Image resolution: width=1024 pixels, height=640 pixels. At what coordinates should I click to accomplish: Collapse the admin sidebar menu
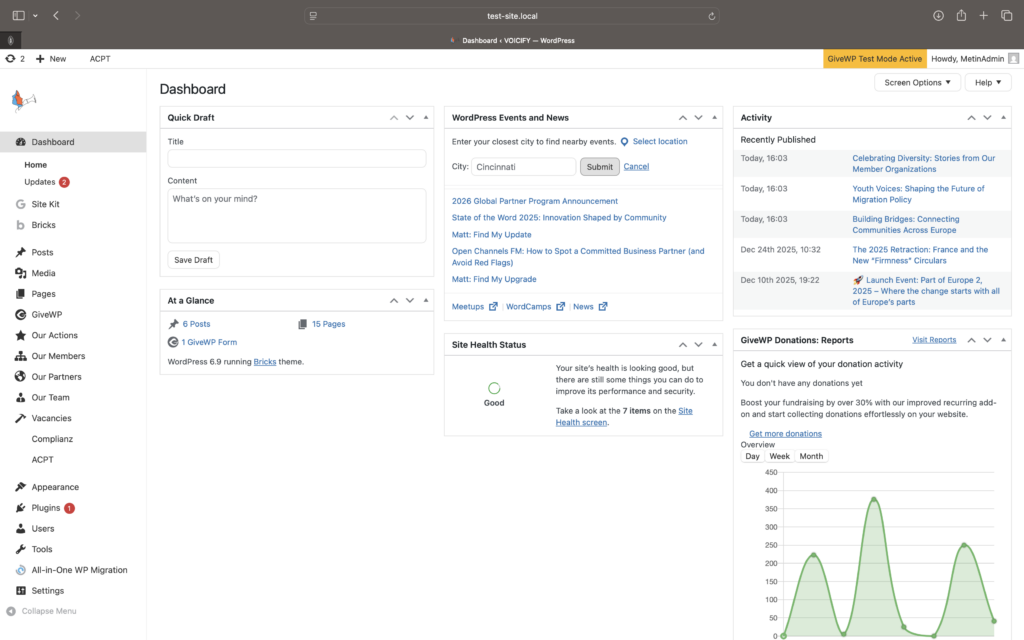tap(42, 611)
